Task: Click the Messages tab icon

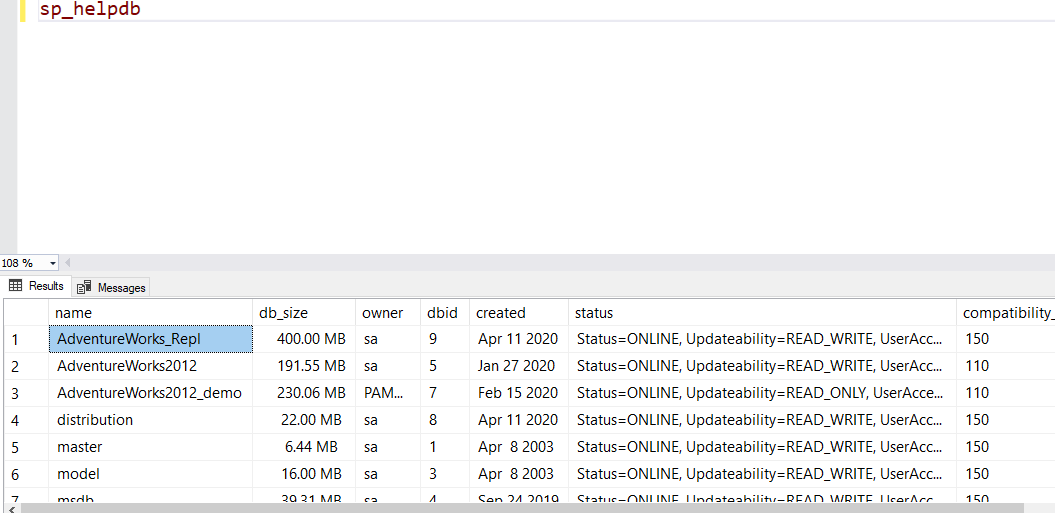Action: 84,287
